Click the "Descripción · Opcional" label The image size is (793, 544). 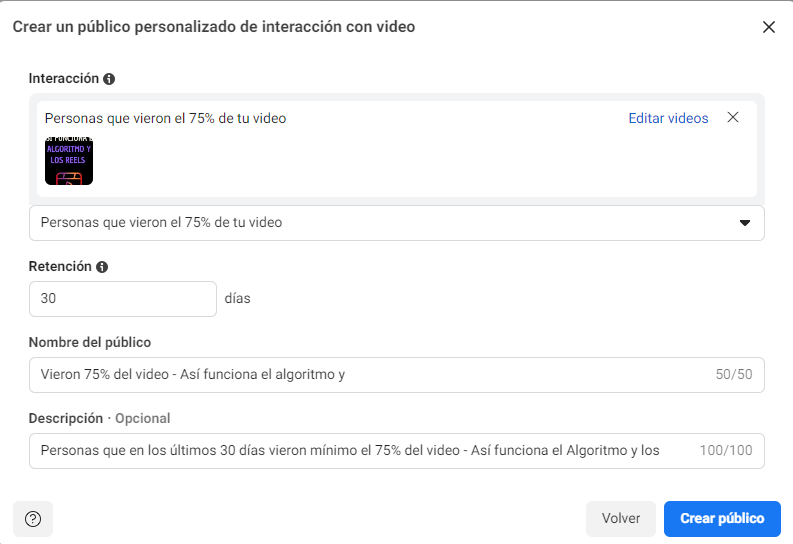point(100,418)
